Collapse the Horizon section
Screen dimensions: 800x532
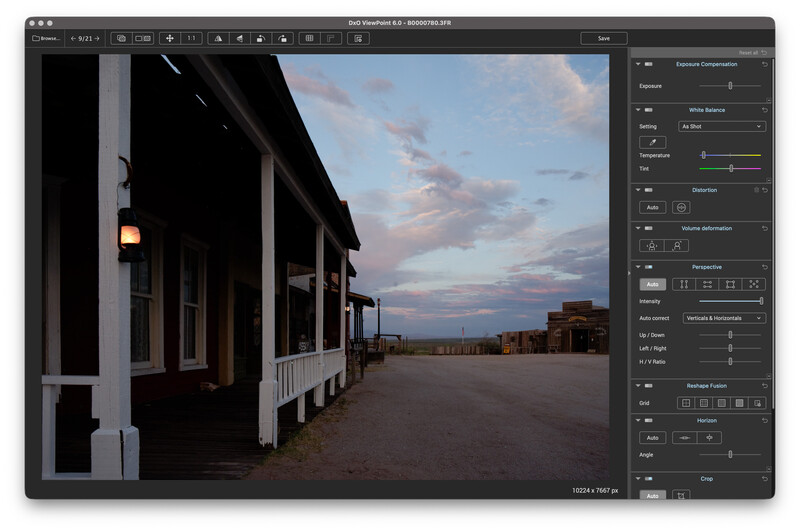[x=638, y=420]
